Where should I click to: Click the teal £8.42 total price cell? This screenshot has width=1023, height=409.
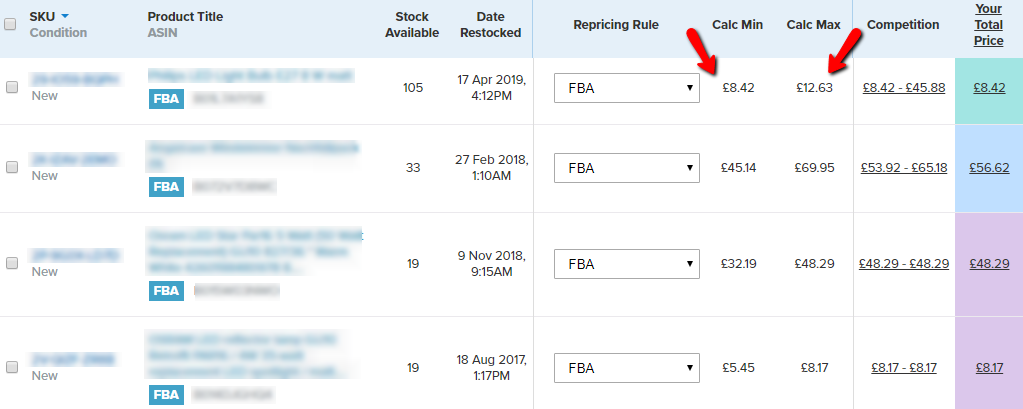[x=989, y=87]
